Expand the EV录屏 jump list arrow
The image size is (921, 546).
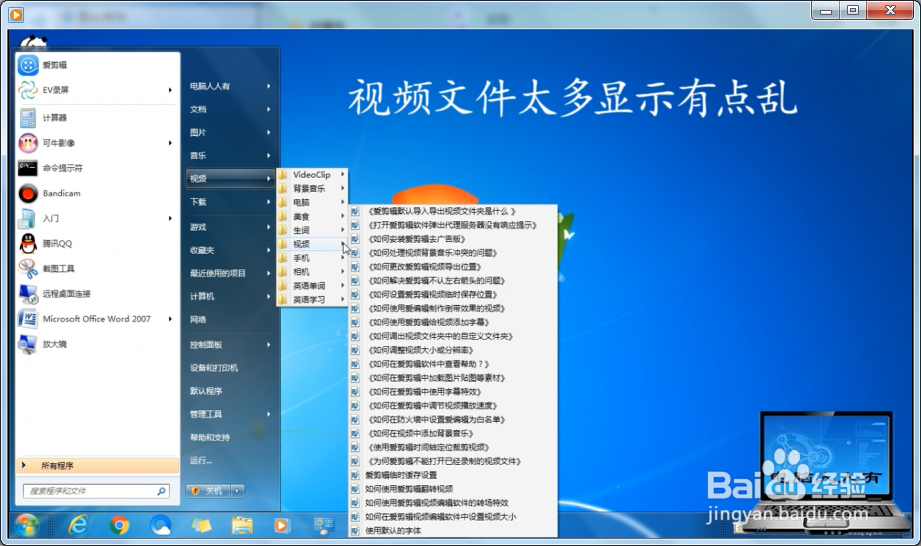[x=170, y=90]
